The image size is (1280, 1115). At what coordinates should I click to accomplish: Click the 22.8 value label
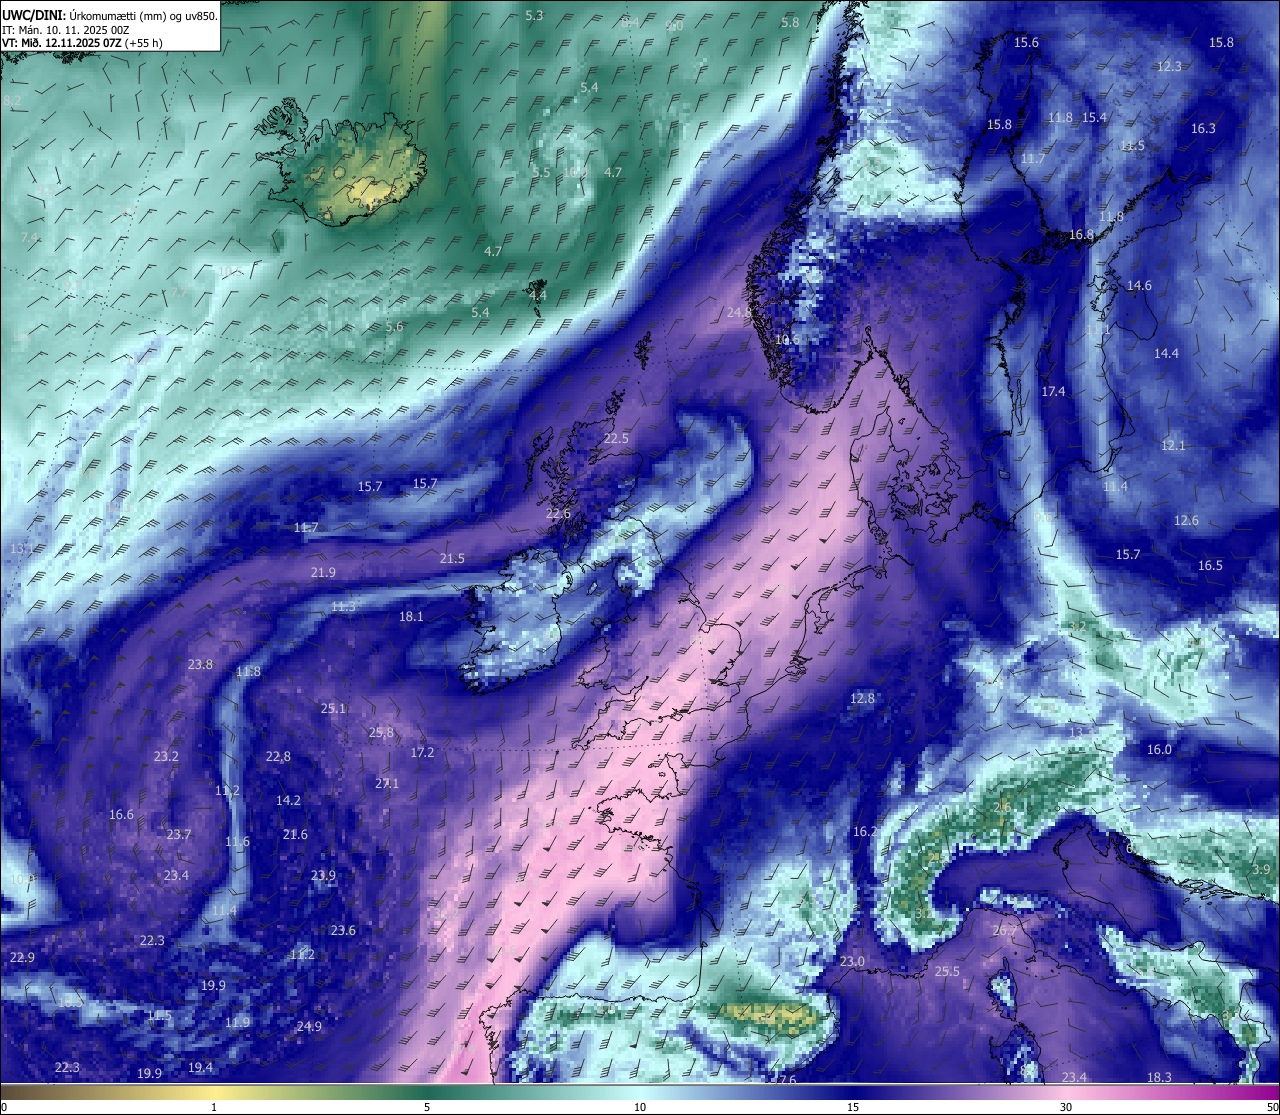tap(278, 757)
